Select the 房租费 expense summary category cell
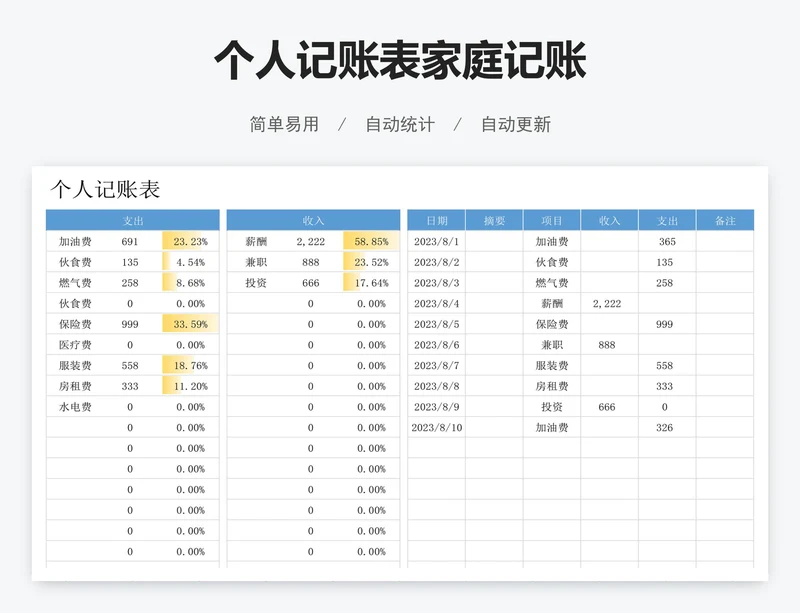Viewport: 800px width, 613px height. tap(75, 386)
